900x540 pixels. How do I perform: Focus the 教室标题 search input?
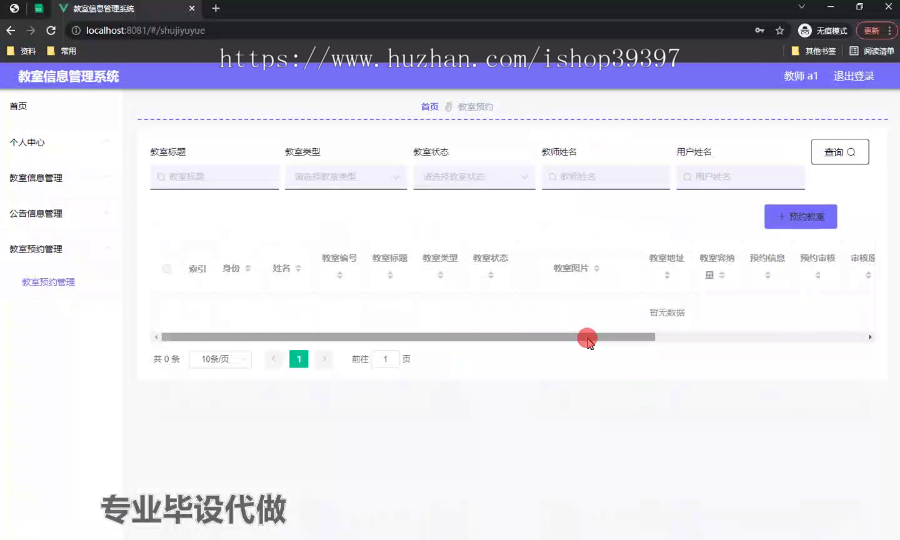click(x=215, y=177)
